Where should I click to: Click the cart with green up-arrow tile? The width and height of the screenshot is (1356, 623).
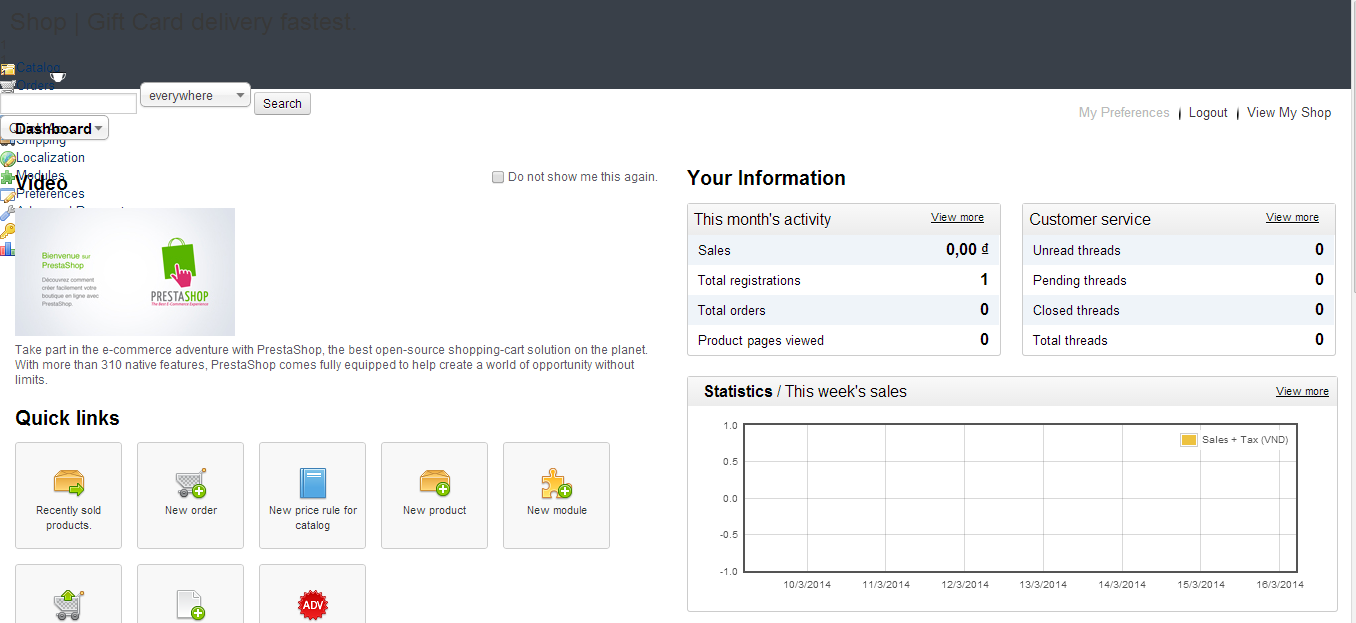[69, 594]
